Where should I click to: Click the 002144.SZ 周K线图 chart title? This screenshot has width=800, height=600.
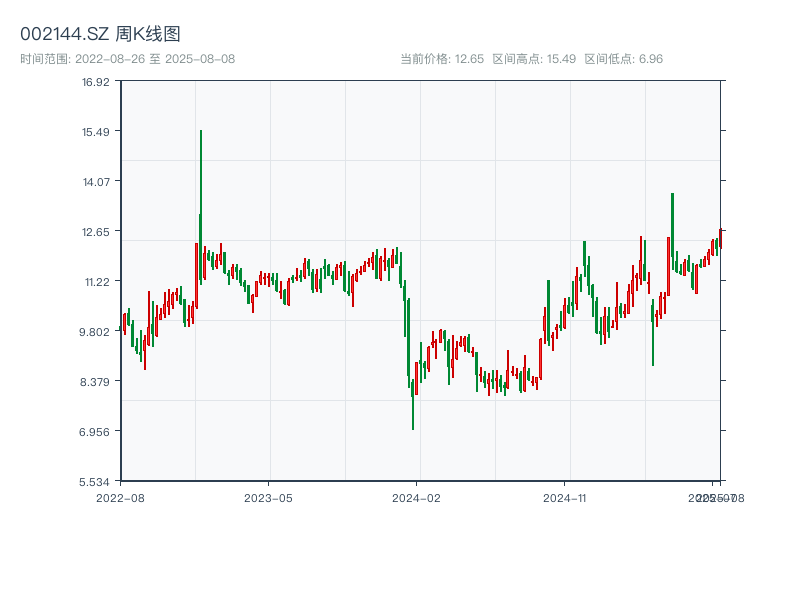pos(100,34)
